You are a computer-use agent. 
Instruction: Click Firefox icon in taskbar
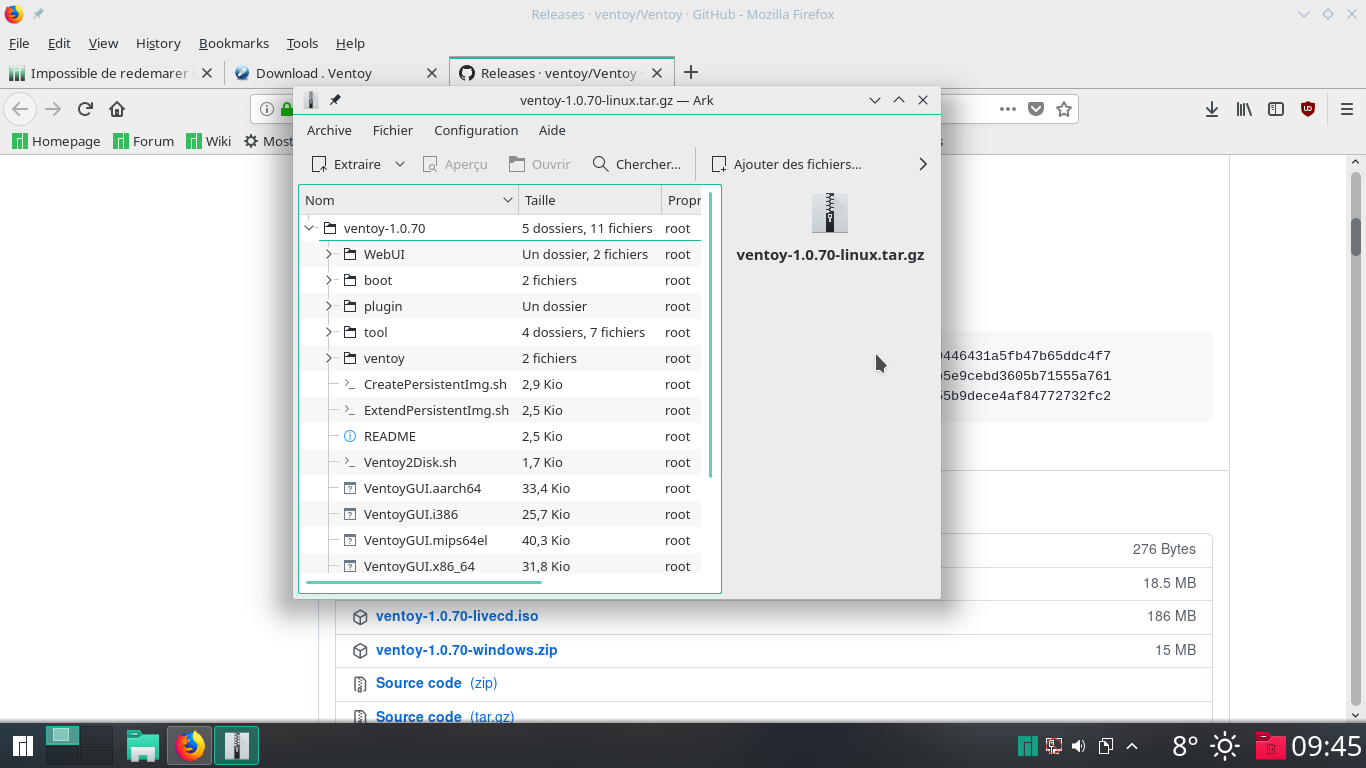[189, 746]
